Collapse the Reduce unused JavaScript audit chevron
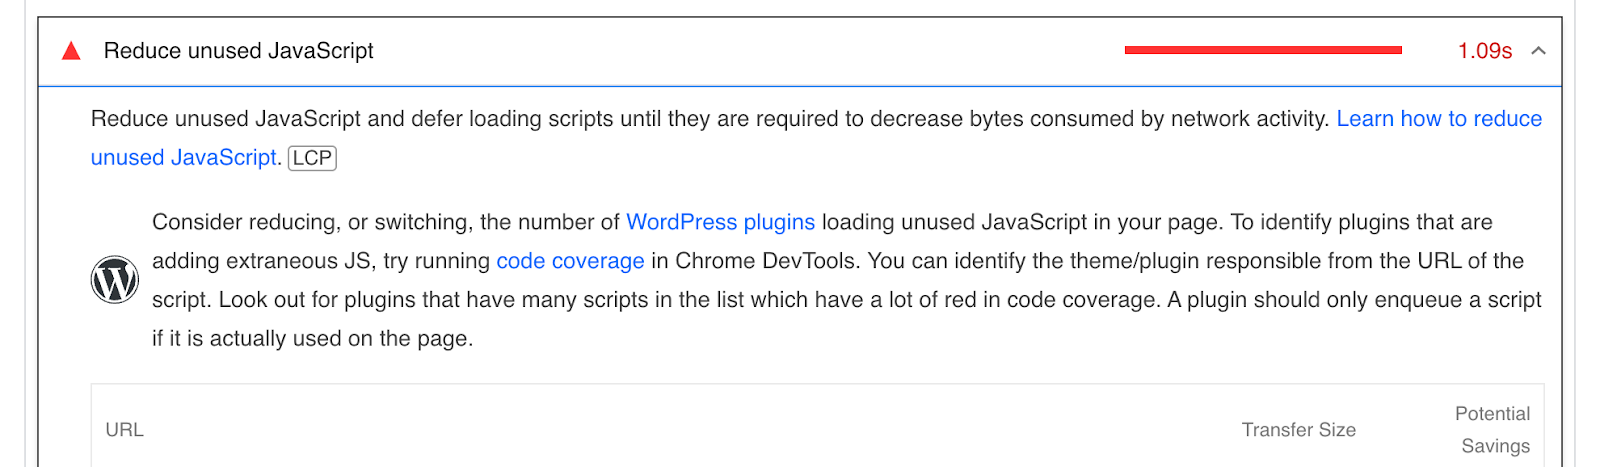 (x=1538, y=51)
